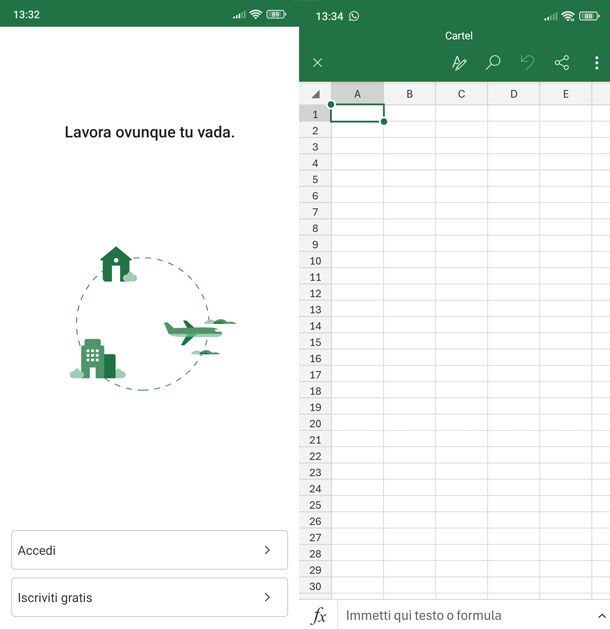Screen dimensions: 610x629
Task: Open the three-dot overflow menu
Action: 597,63
